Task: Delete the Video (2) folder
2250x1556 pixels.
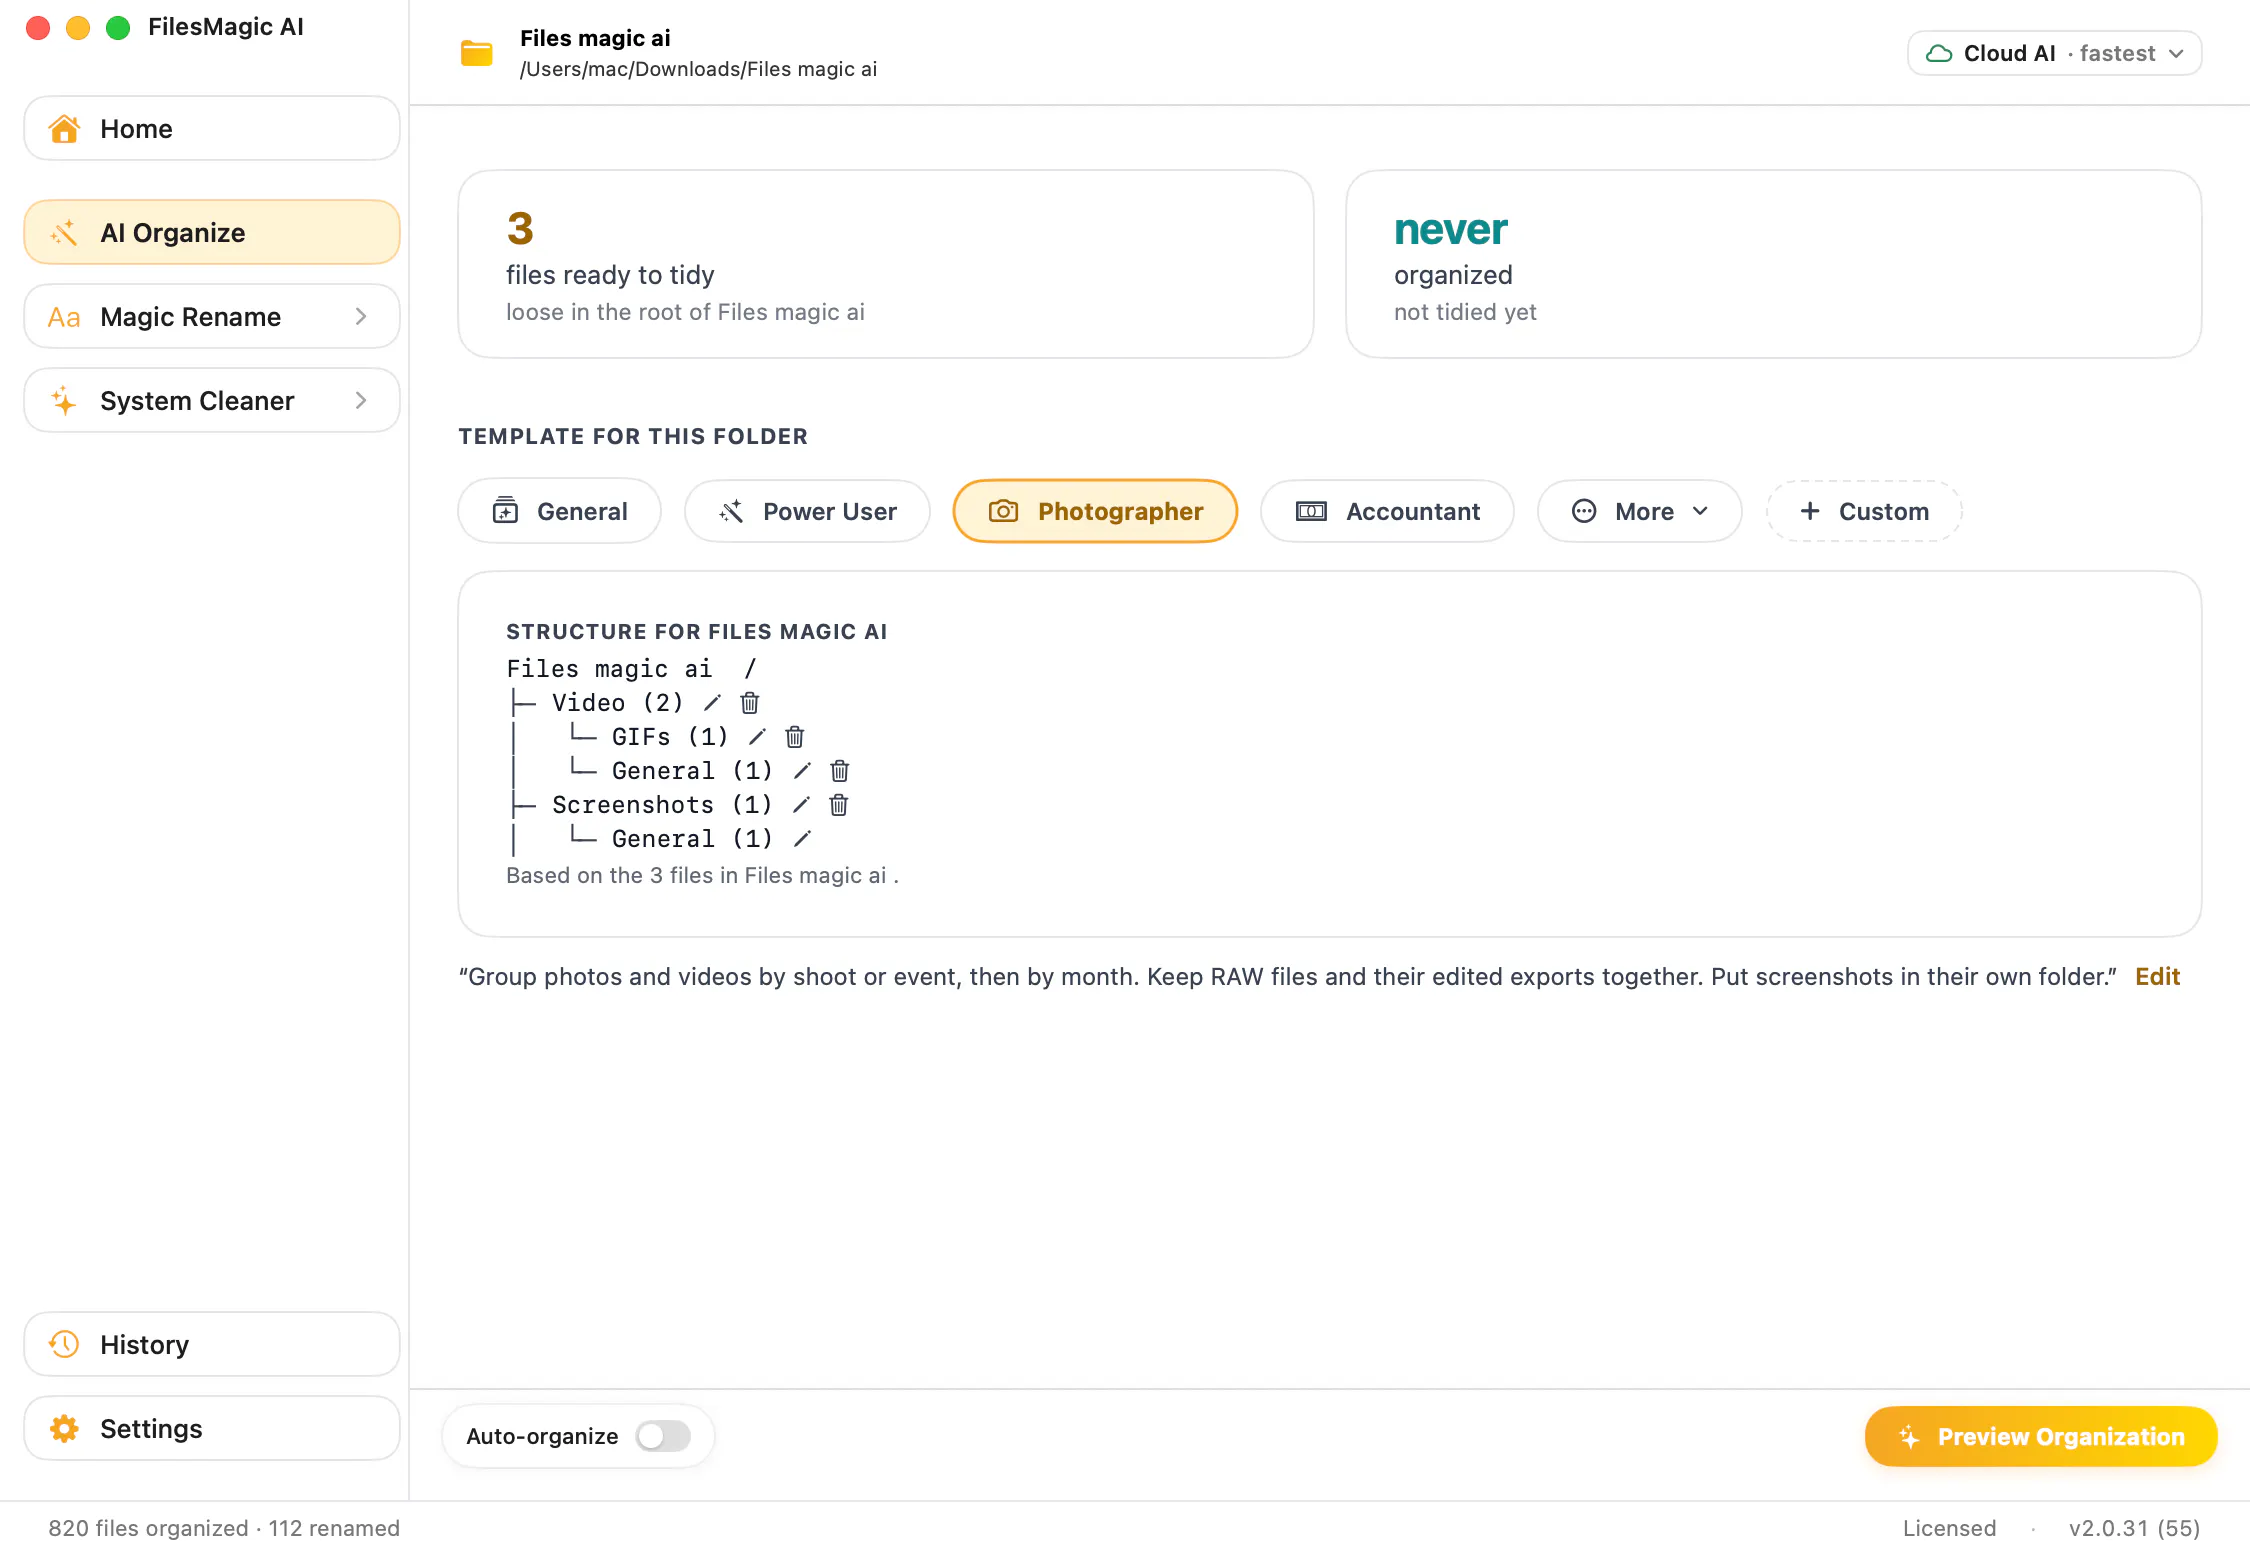Action: (x=750, y=702)
